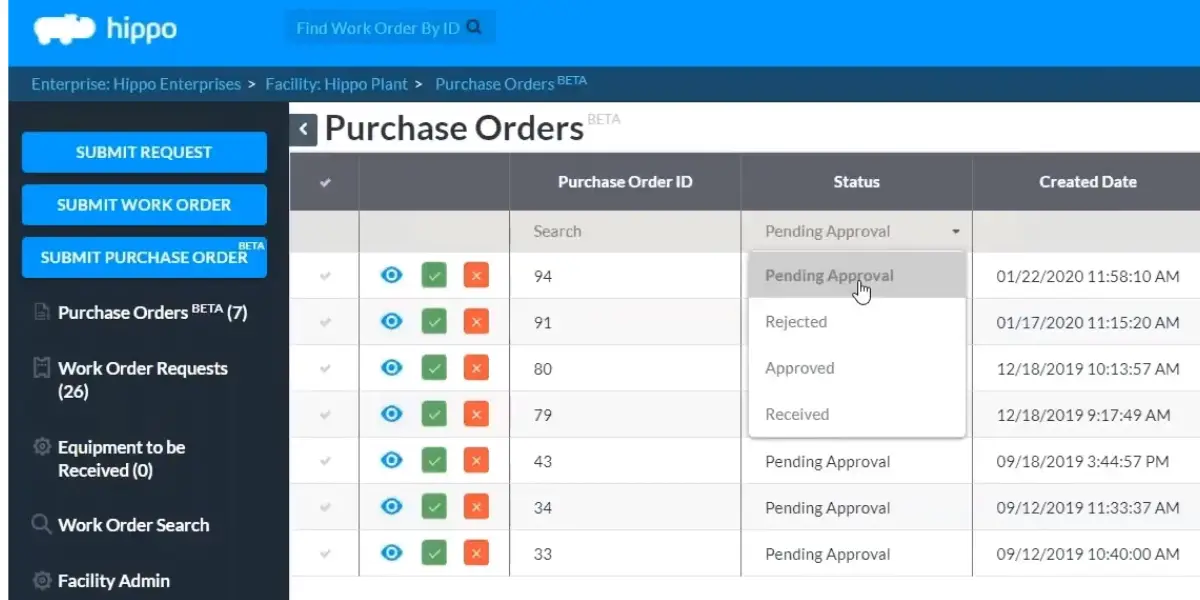Image resolution: width=1200 pixels, height=600 pixels.
Task: Choose Rejected in status list
Action: [x=857, y=322]
